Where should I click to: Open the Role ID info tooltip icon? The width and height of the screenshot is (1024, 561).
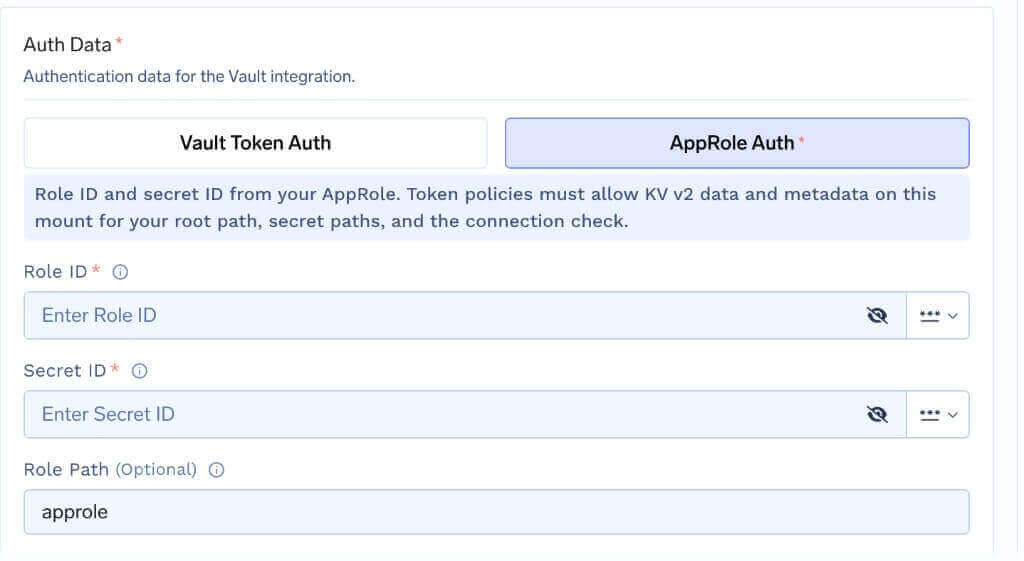(120, 272)
